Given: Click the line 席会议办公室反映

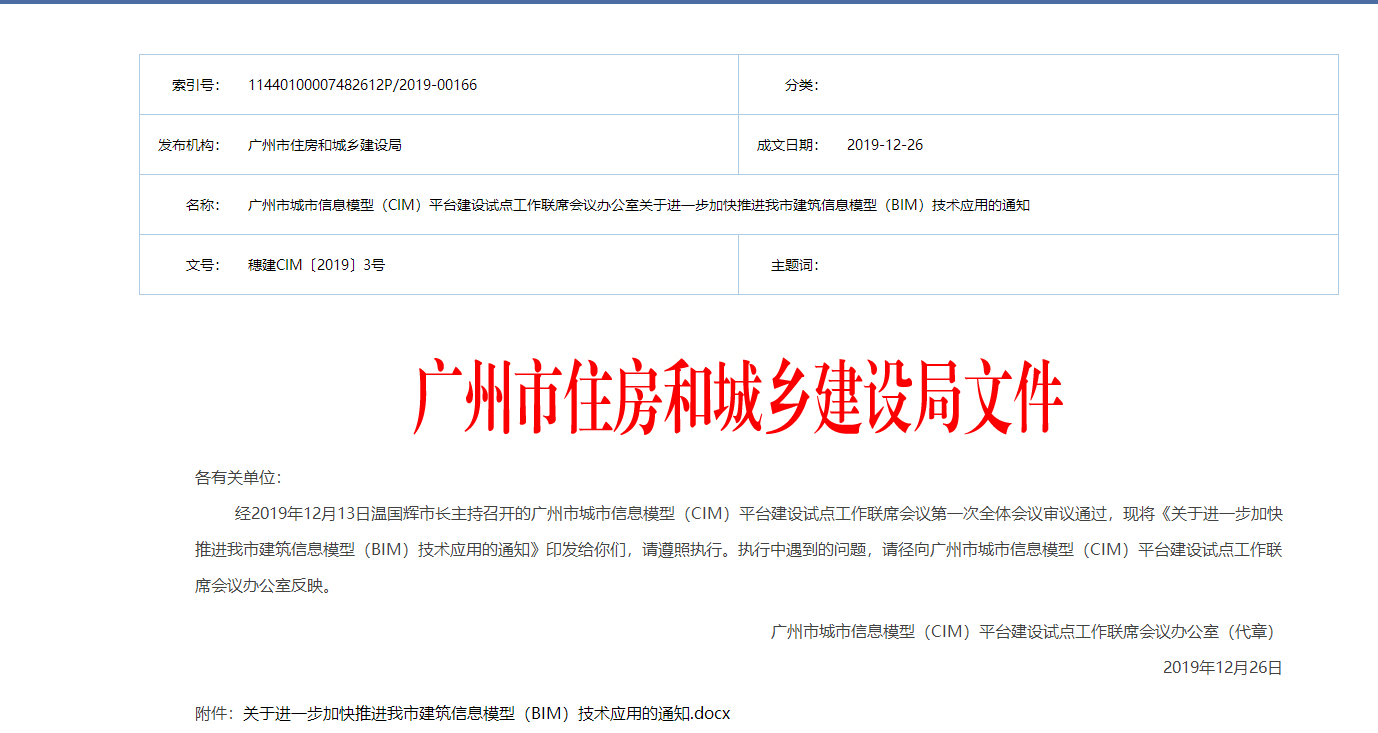Looking at the screenshot, I should (x=263, y=586).
